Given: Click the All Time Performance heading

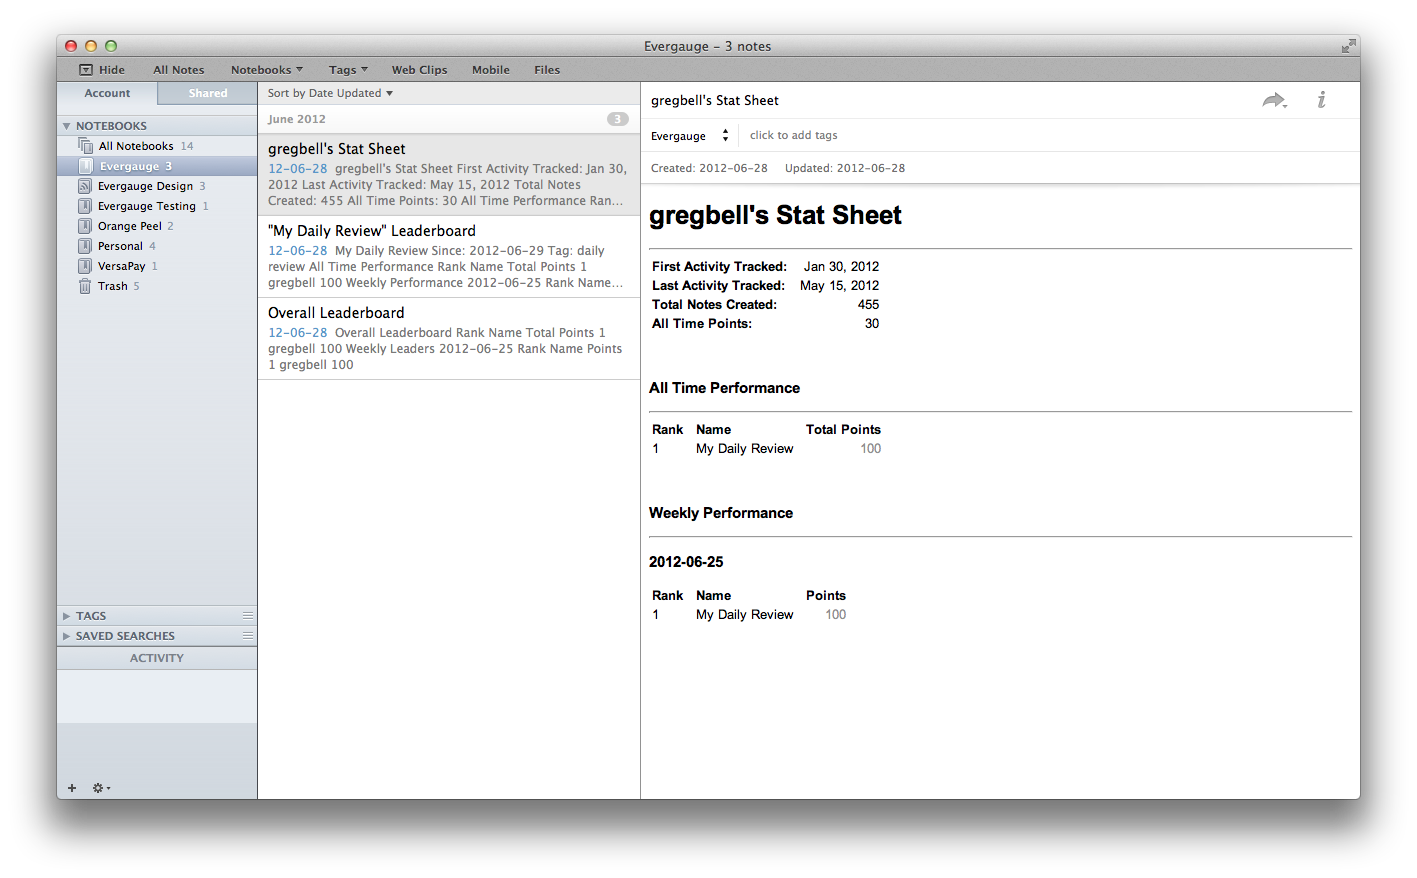Looking at the screenshot, I should tap(724, 388).
